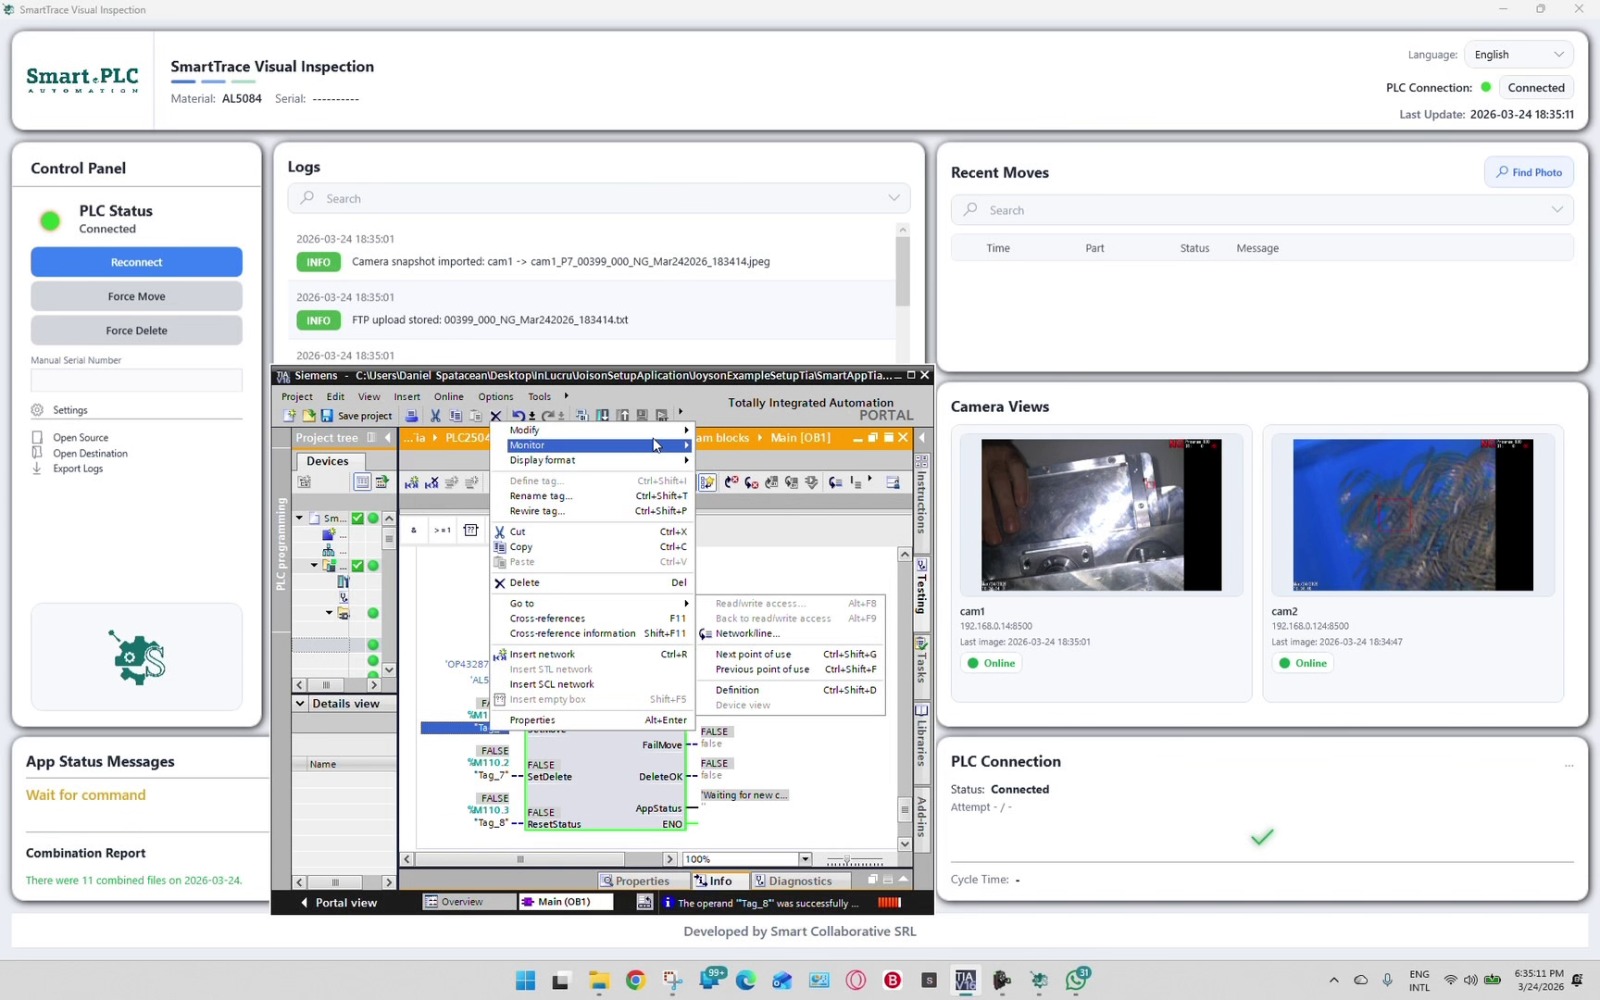Viewport: 1600px width, 1000px height.
Task: Click the Download to device icon in TIA toolbar
Action: pos(603,416)
